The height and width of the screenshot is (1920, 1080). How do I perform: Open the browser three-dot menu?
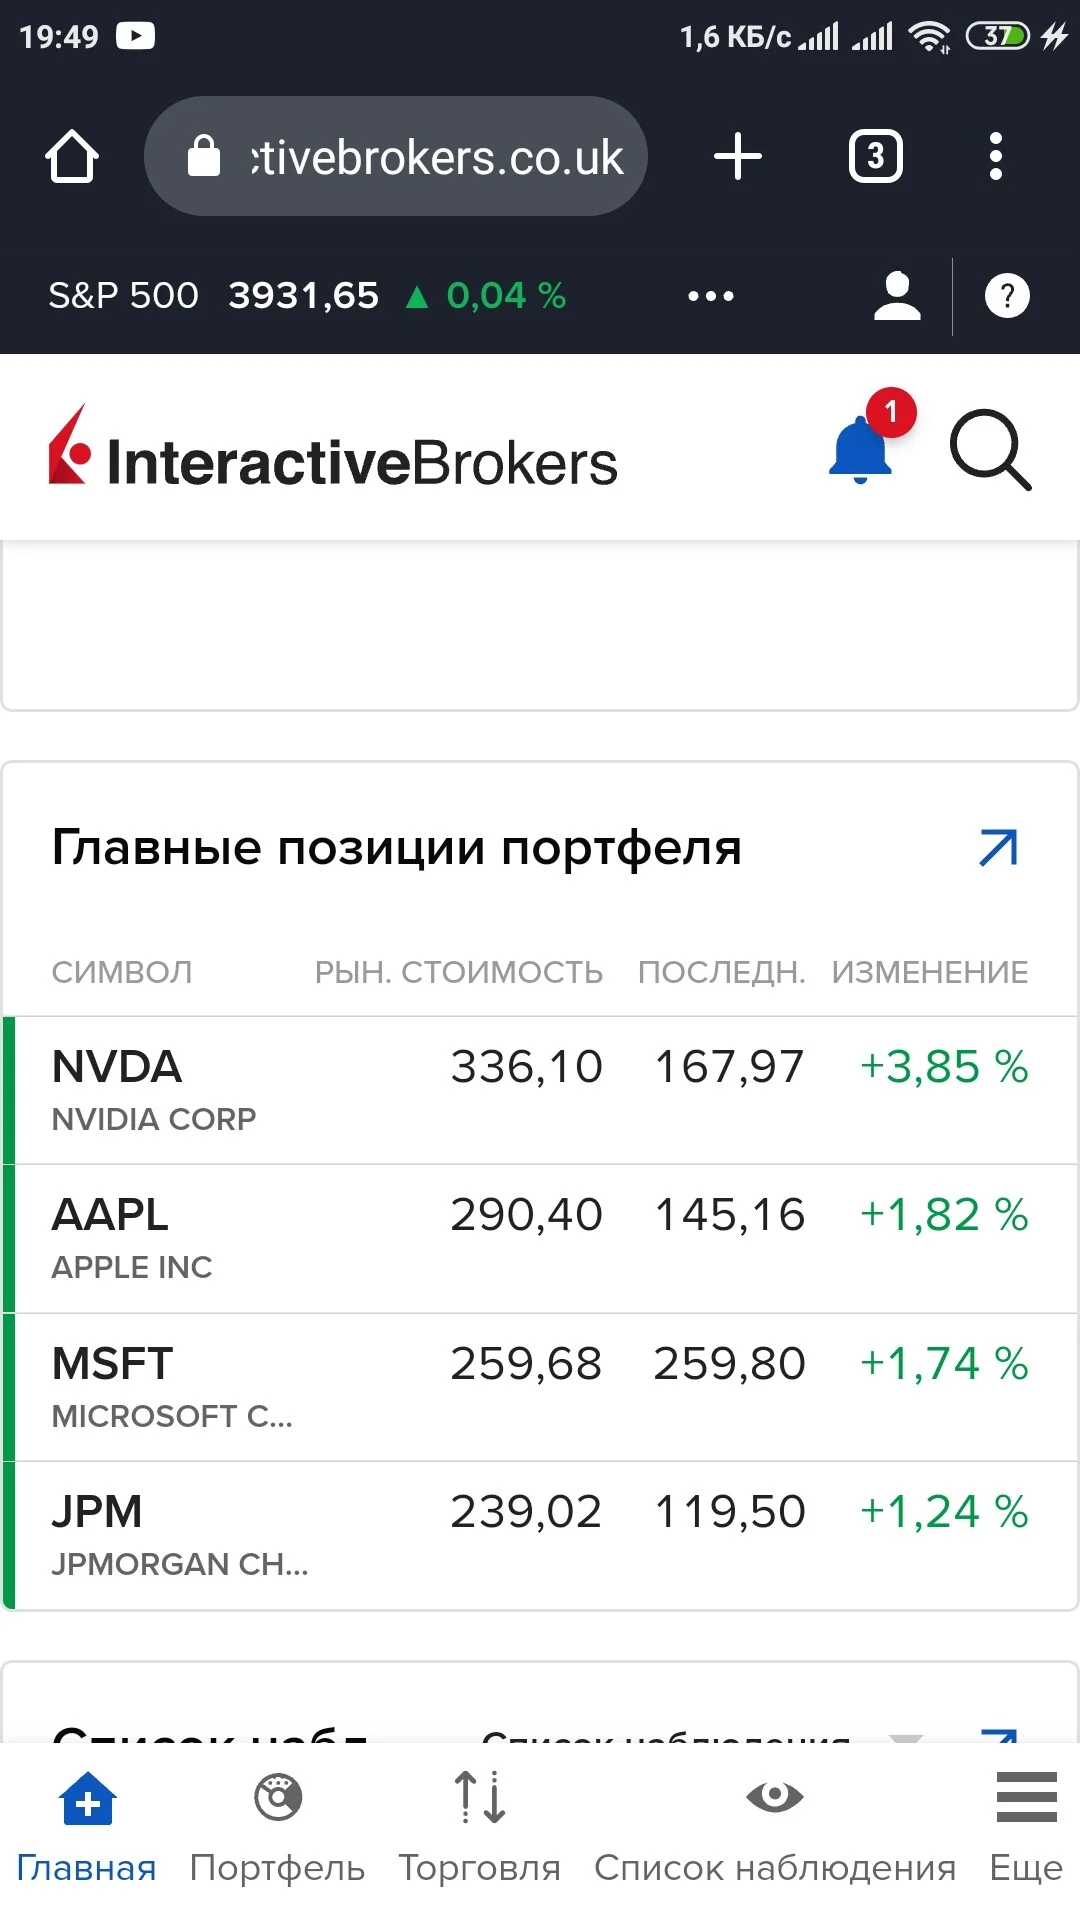[x=995, y=157]
